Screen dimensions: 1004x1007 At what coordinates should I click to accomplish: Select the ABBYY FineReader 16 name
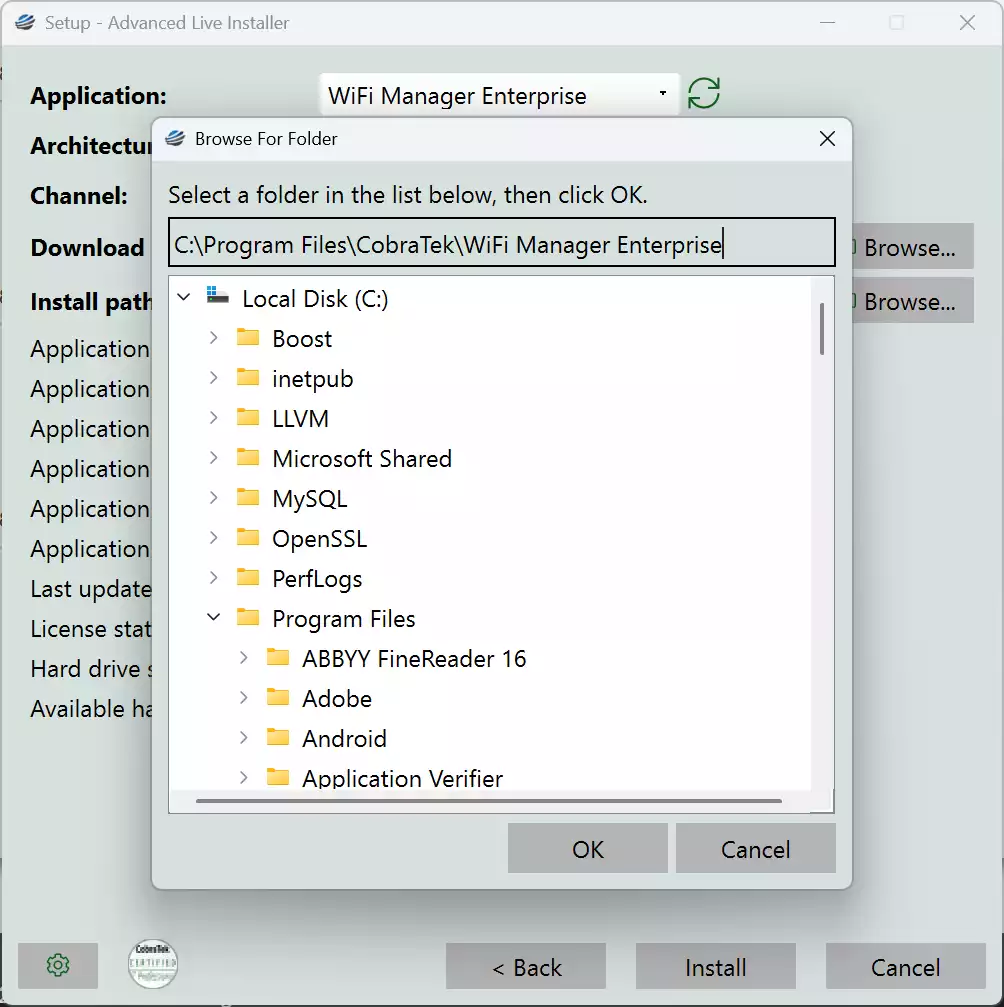pos(414,658)
